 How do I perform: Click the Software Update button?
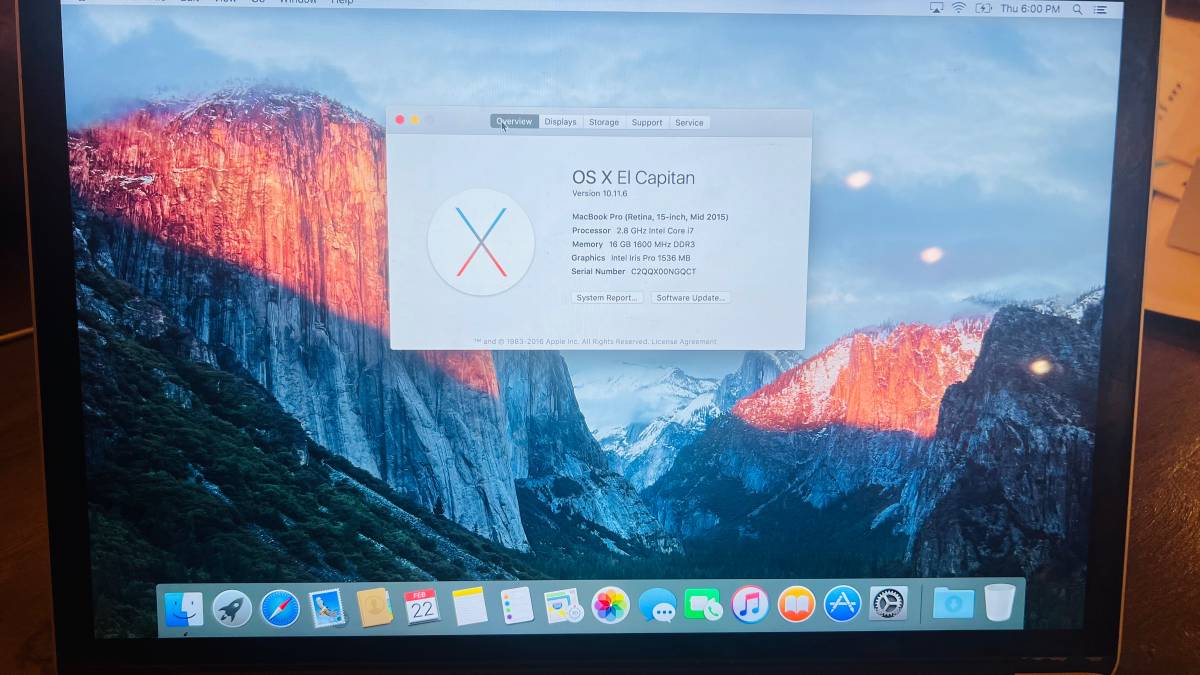click(x=691, y=298)
